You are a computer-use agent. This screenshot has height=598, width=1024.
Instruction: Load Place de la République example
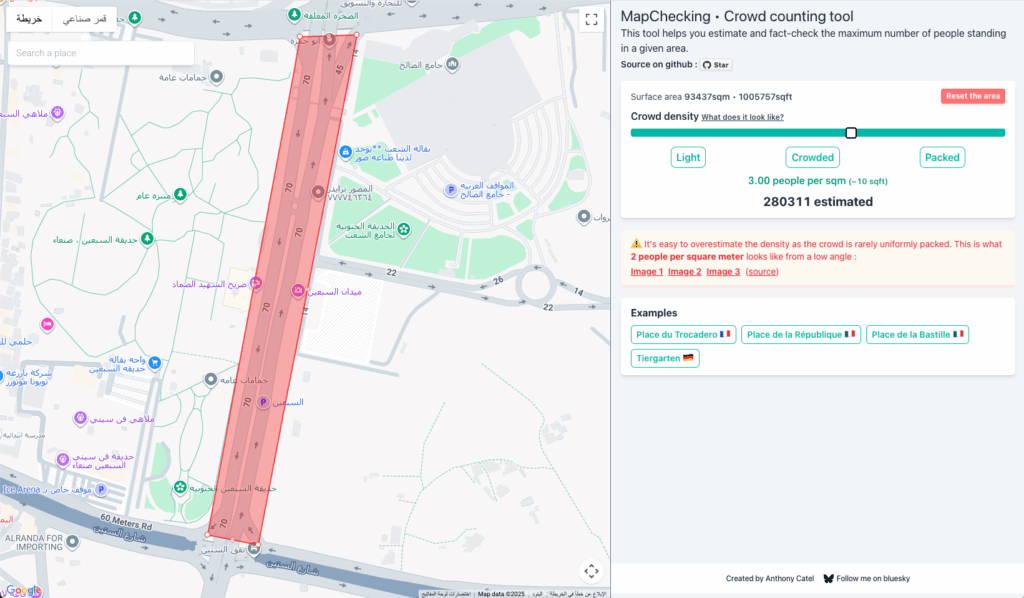coord(801,334)
